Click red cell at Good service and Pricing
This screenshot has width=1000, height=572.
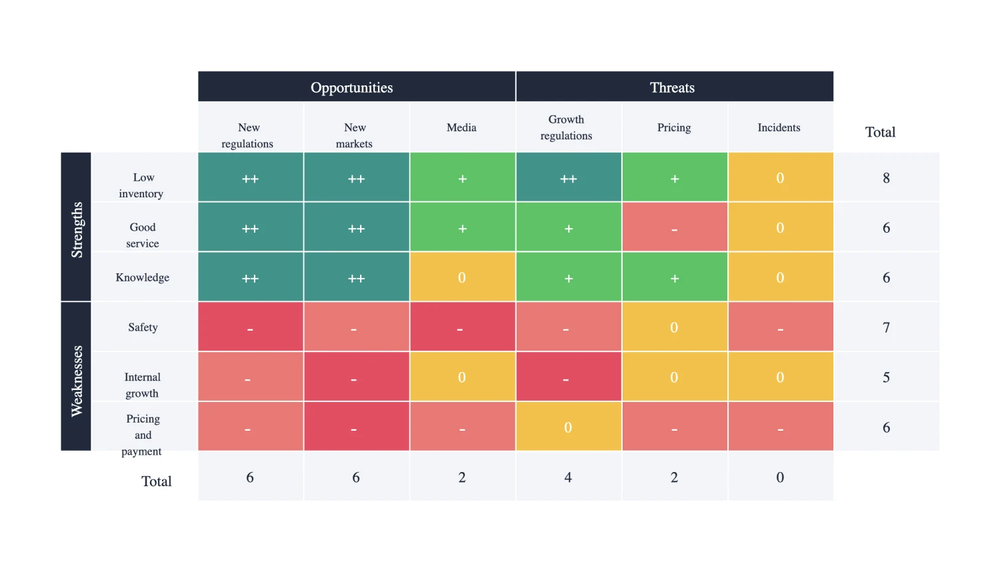click(674, 228)
